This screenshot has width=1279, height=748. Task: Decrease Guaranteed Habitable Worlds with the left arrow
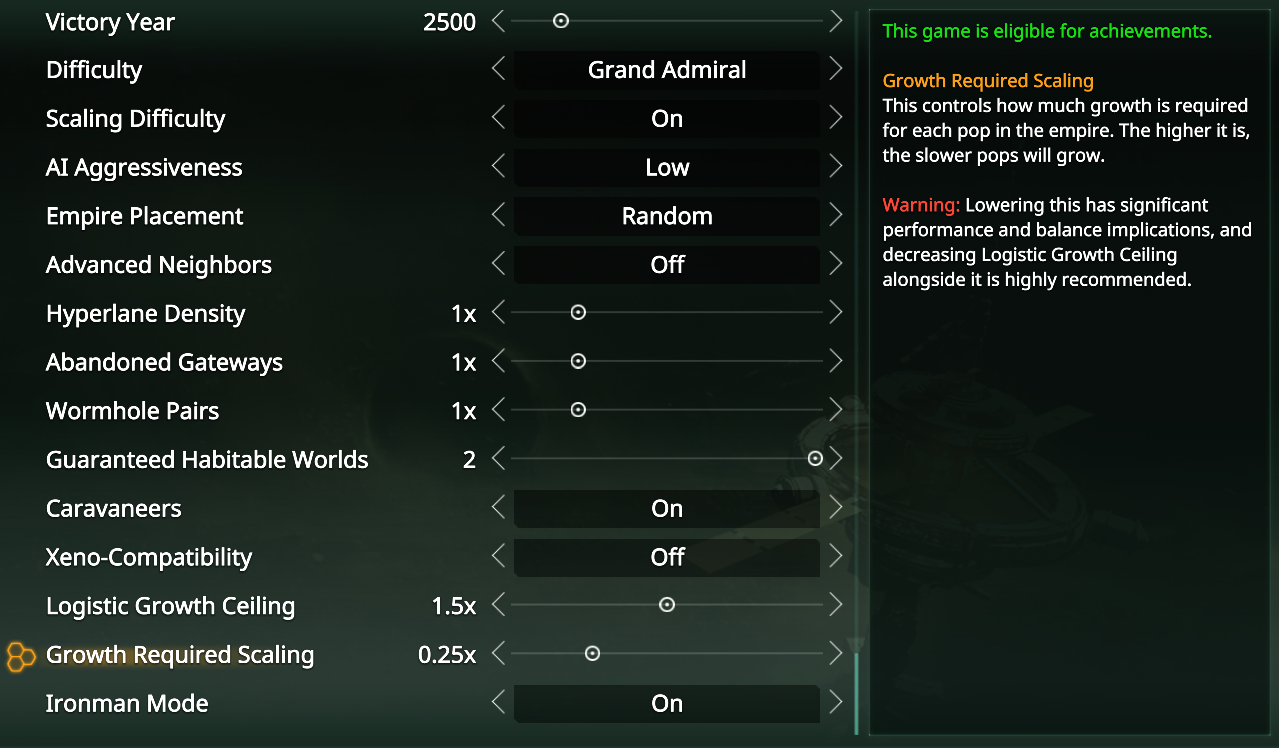pos(498,458)
